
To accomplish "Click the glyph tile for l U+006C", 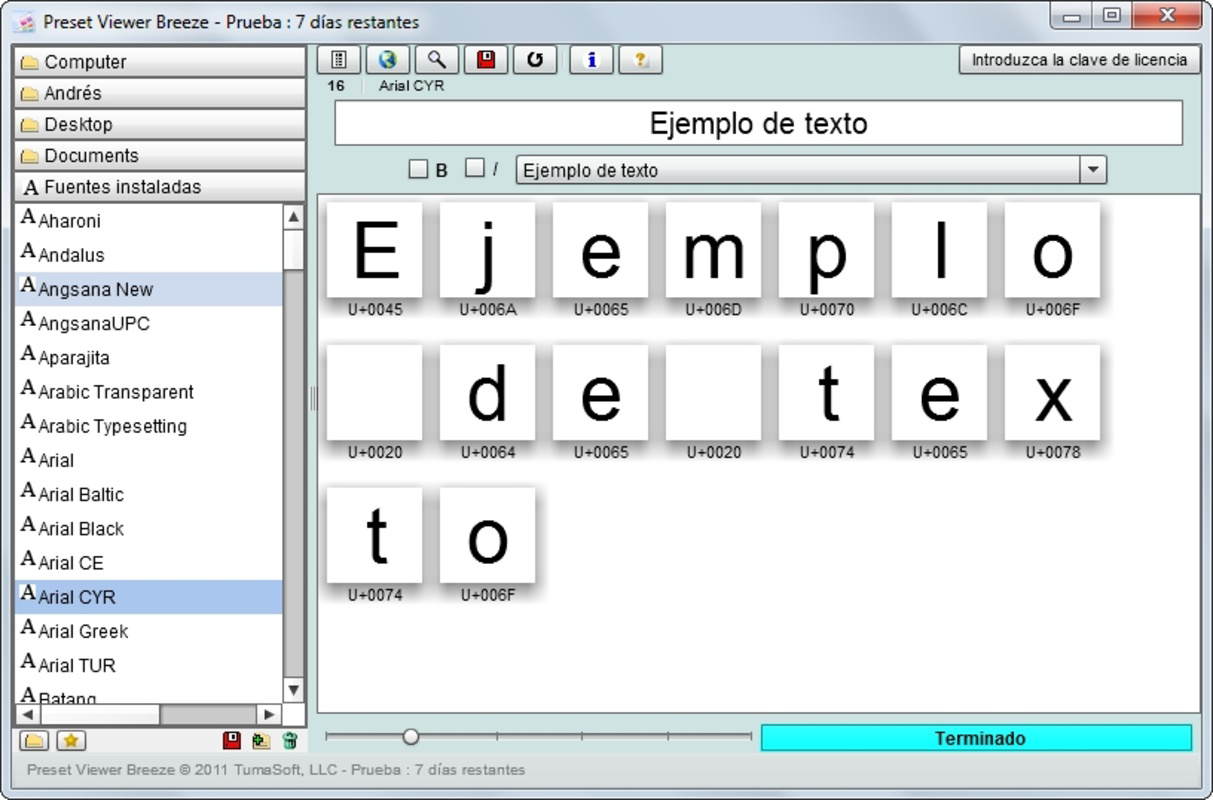I will (x=940, y=250).
